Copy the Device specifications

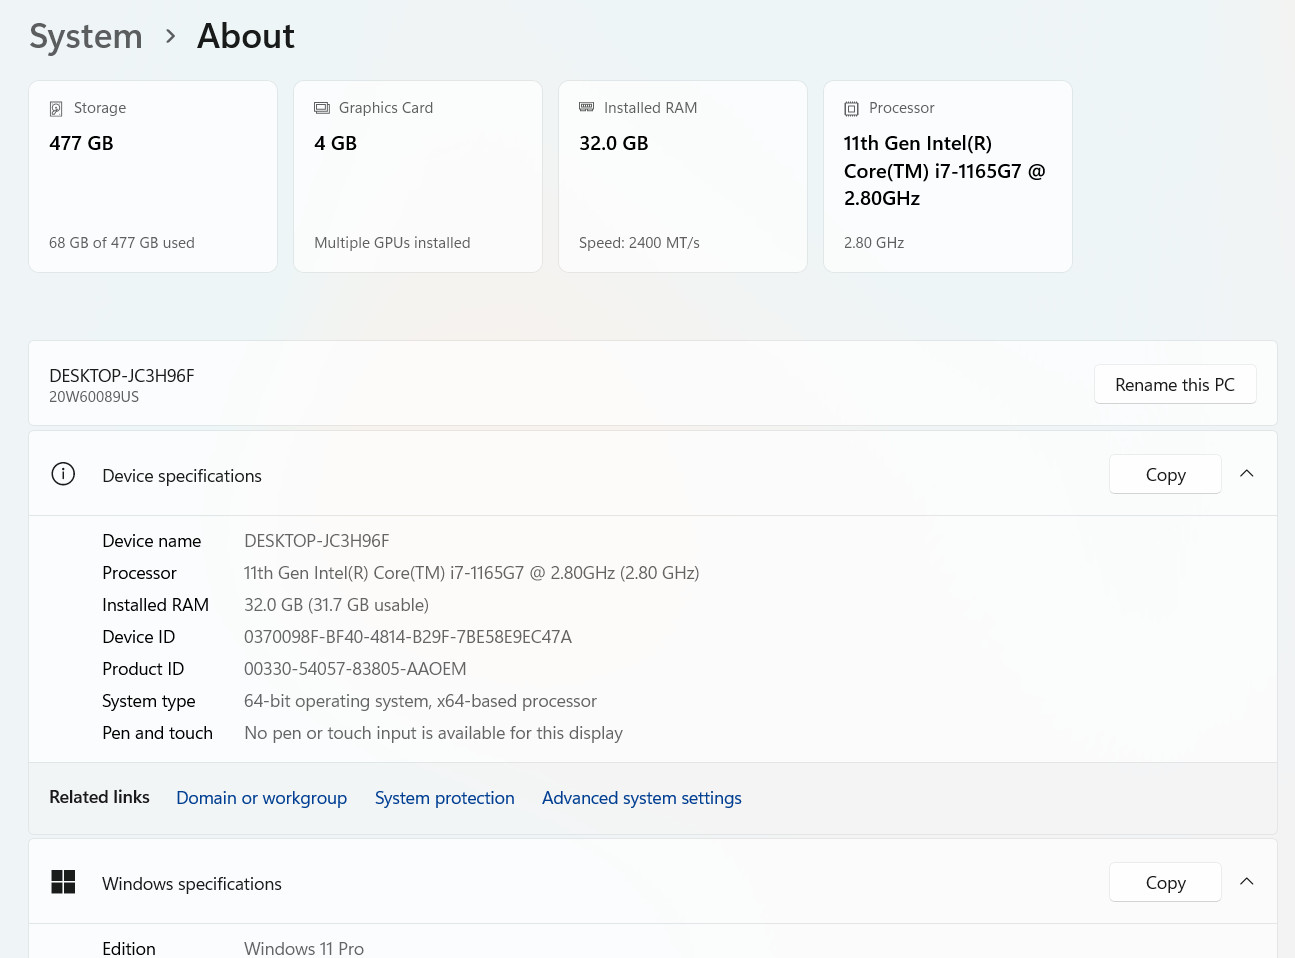pyautogui.click(x=1165, y=474)
